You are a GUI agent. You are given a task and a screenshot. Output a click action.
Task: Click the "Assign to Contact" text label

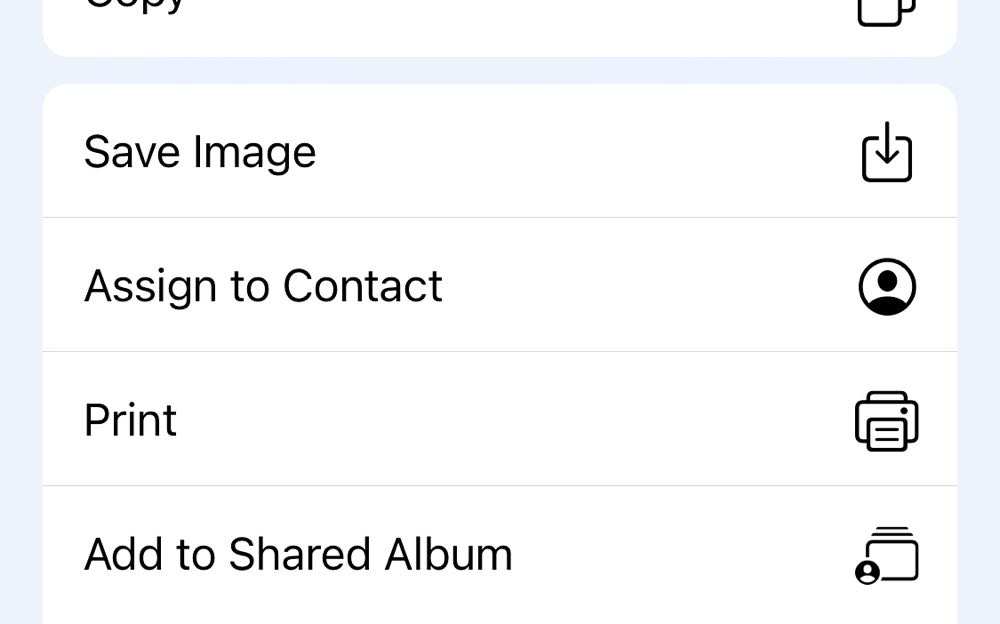[263, 286]
